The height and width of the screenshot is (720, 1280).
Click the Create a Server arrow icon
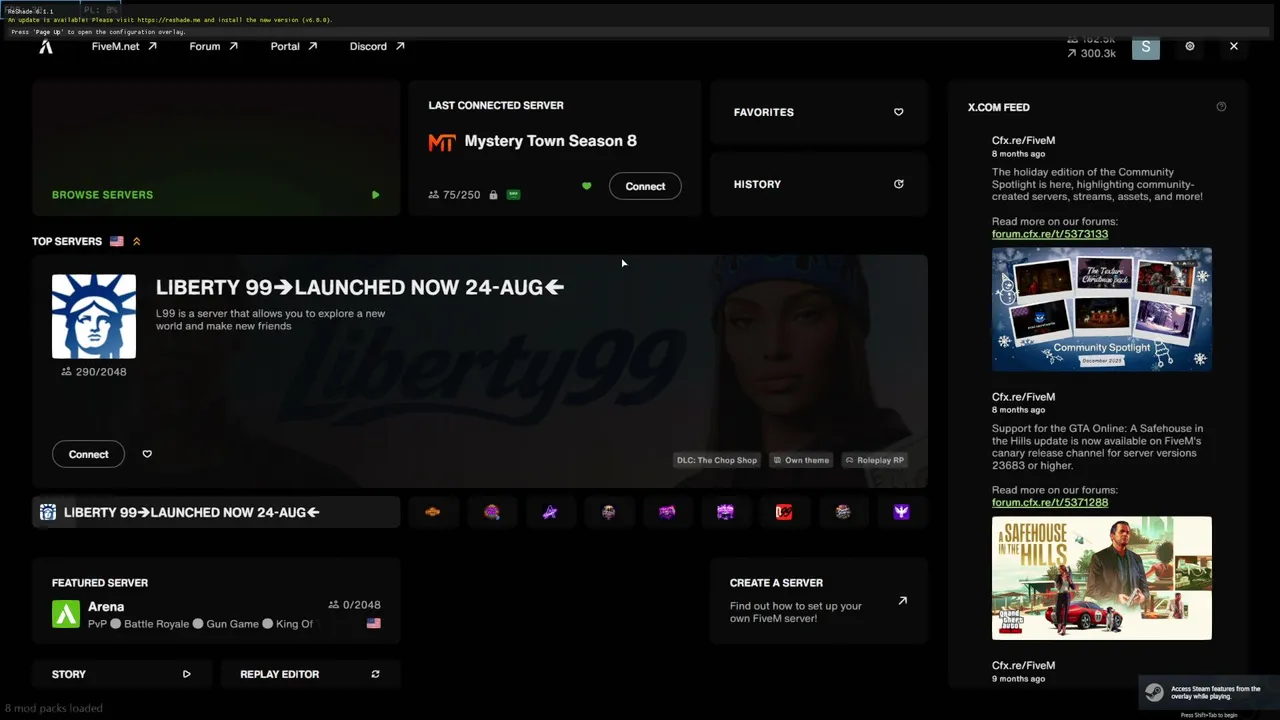tap(902, 601)
